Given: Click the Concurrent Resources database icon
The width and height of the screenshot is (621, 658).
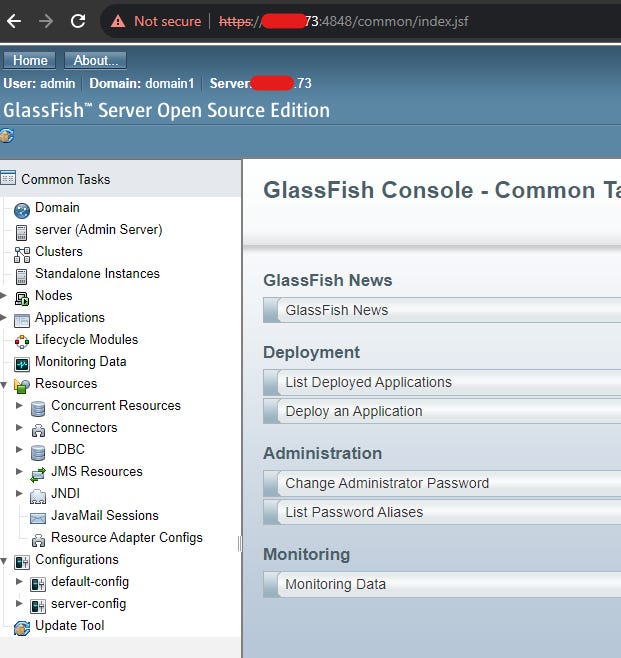Looking at the screenshot, I should click(38, 409).
